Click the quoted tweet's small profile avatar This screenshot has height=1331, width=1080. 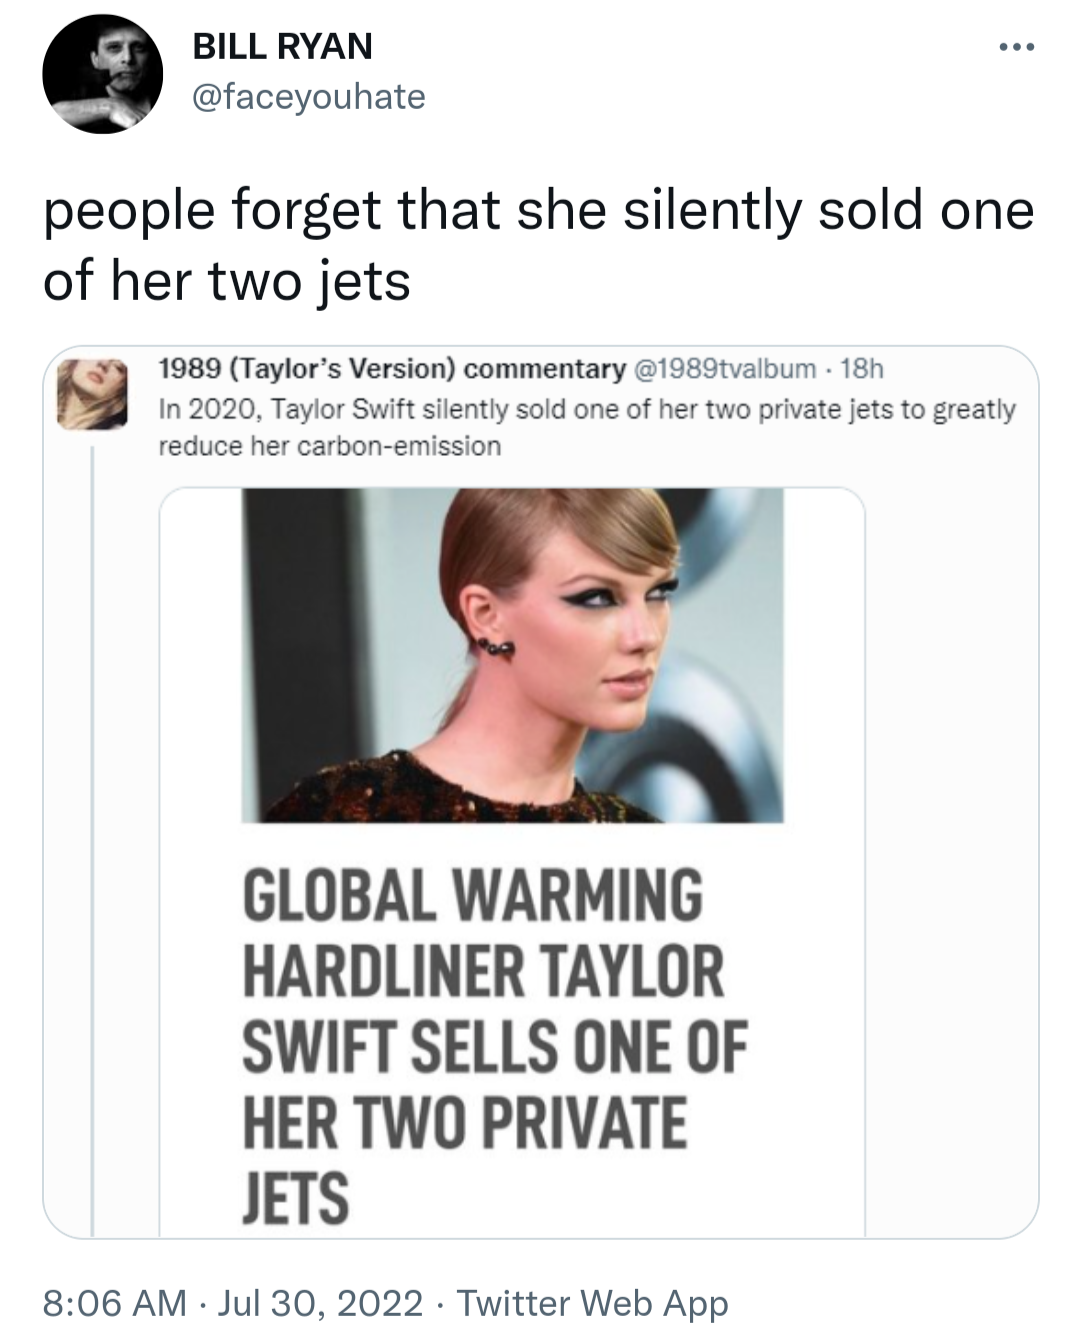pos(91,396)
